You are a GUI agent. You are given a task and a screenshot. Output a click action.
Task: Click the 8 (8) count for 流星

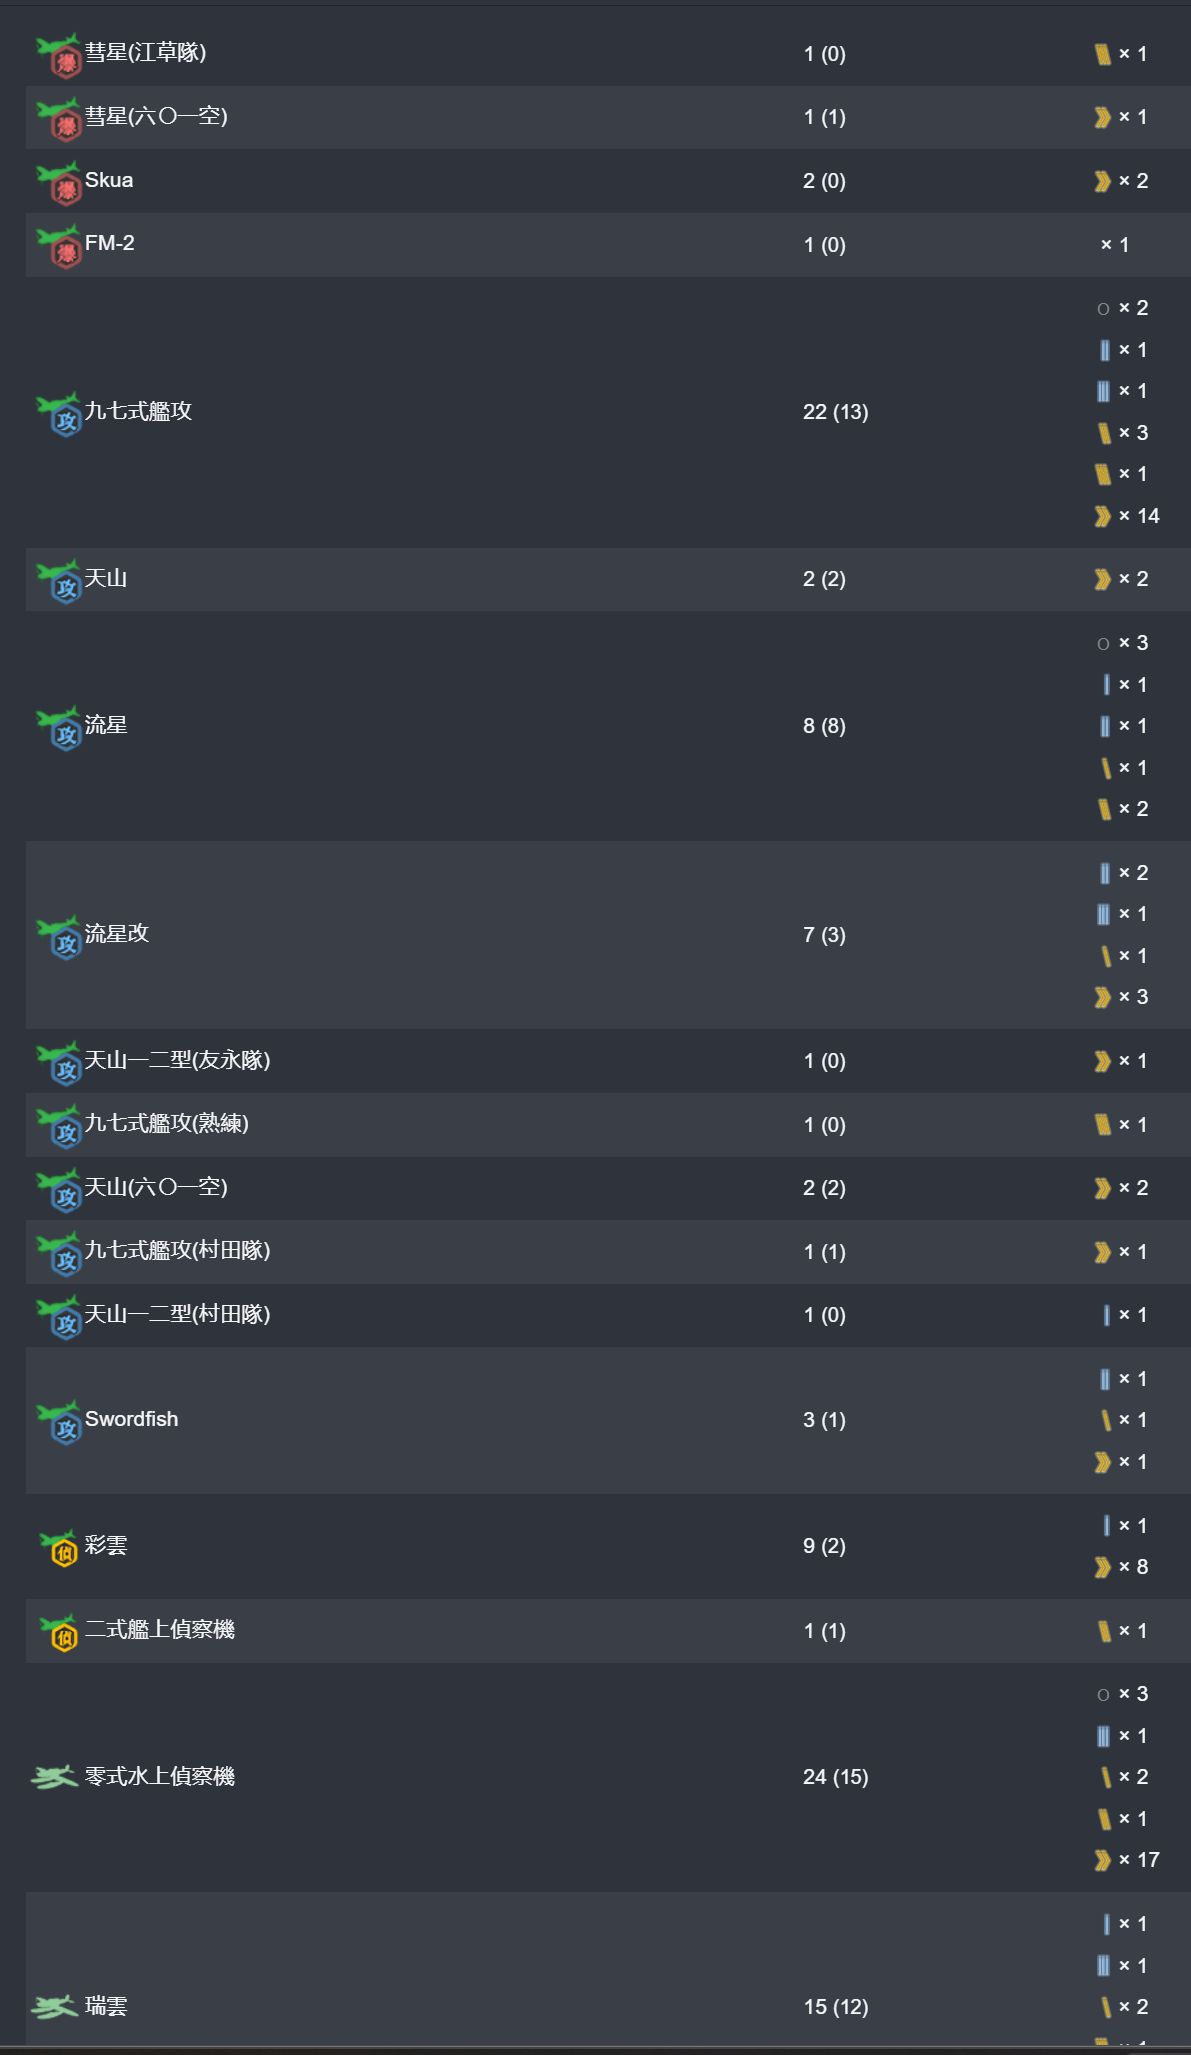coord(824,726)
